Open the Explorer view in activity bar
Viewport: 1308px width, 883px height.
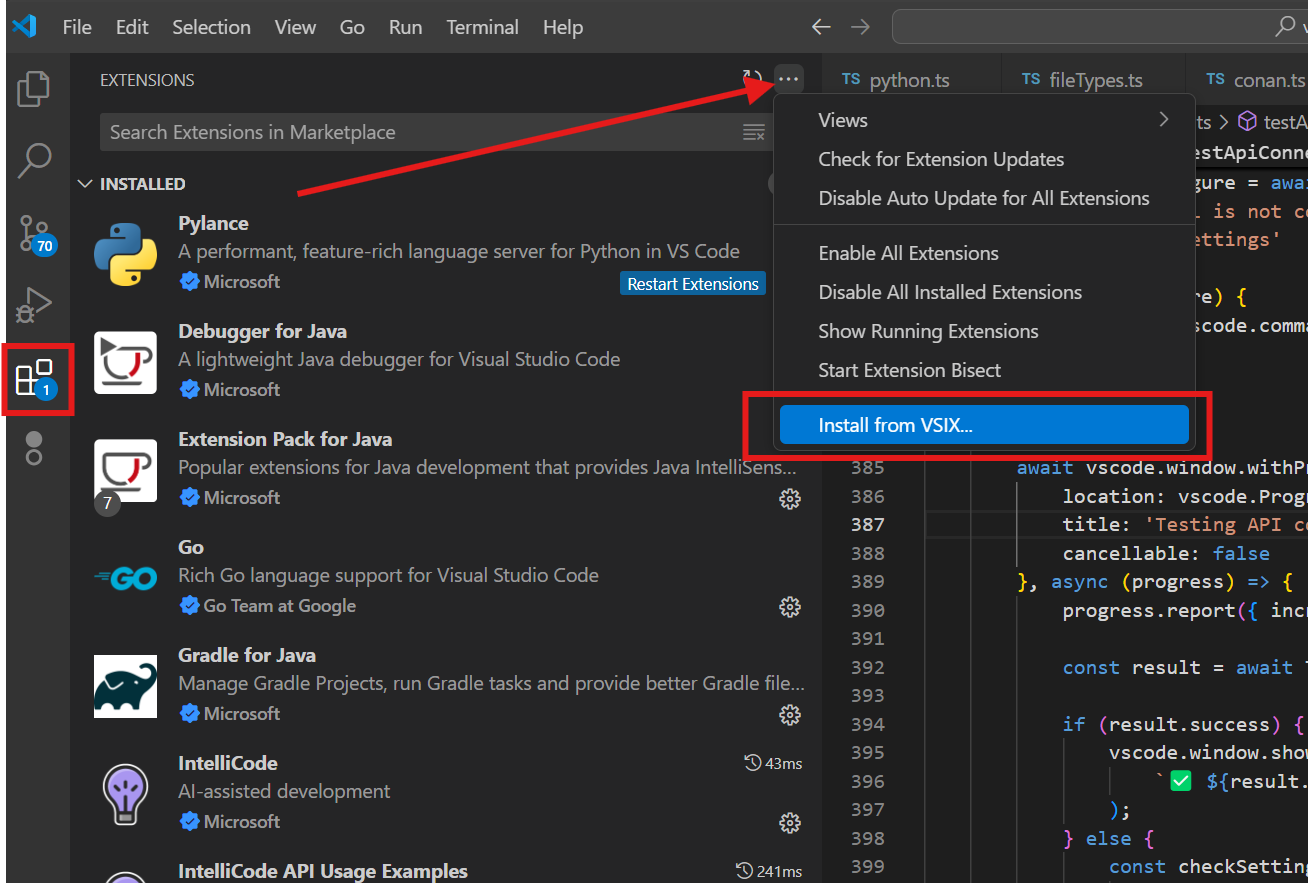[x=34, y=89]
